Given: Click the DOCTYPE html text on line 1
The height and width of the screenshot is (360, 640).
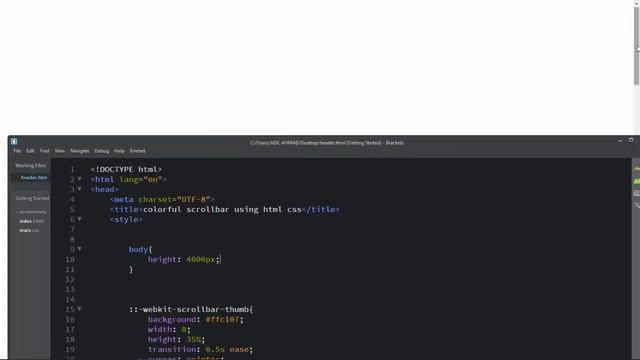Looking at the screenshot, I should click(126, 169).
